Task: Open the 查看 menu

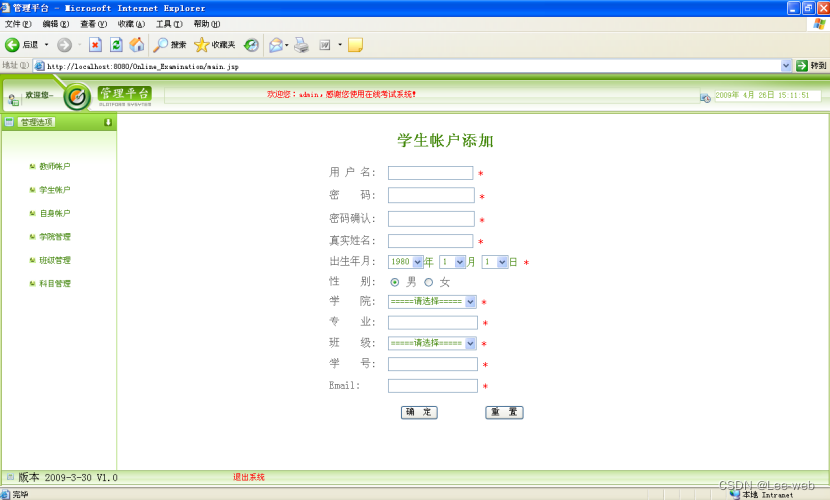Action: coord(93,24)
